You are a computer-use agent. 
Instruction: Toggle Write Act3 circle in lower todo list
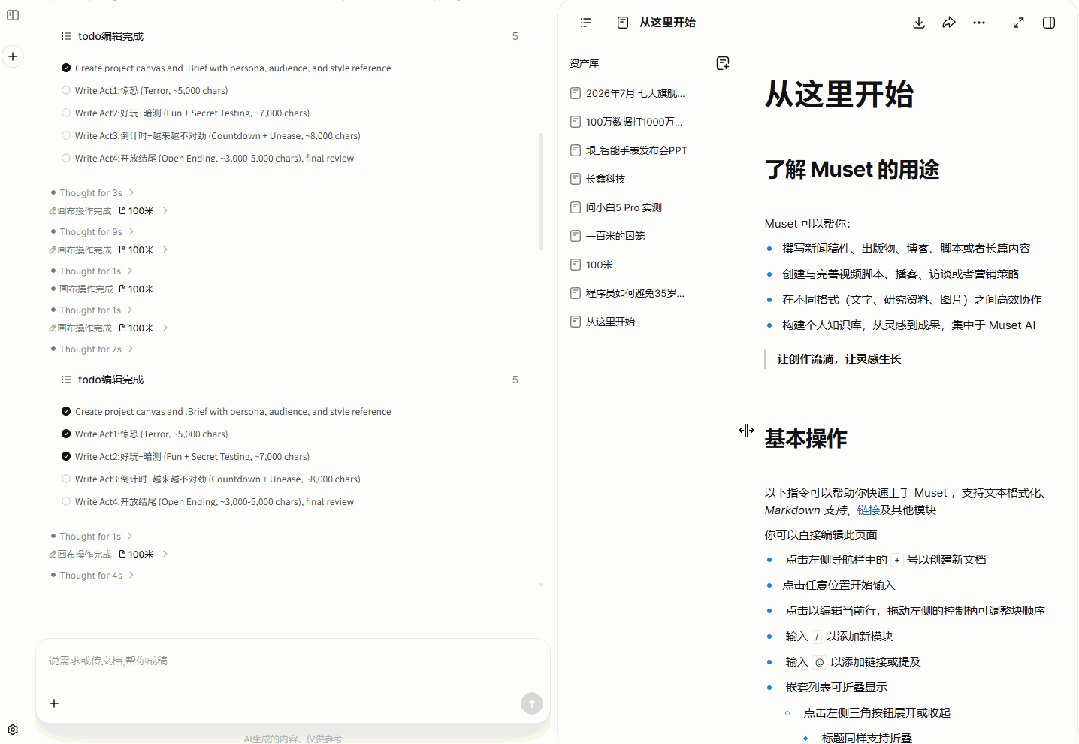point(66,479)
